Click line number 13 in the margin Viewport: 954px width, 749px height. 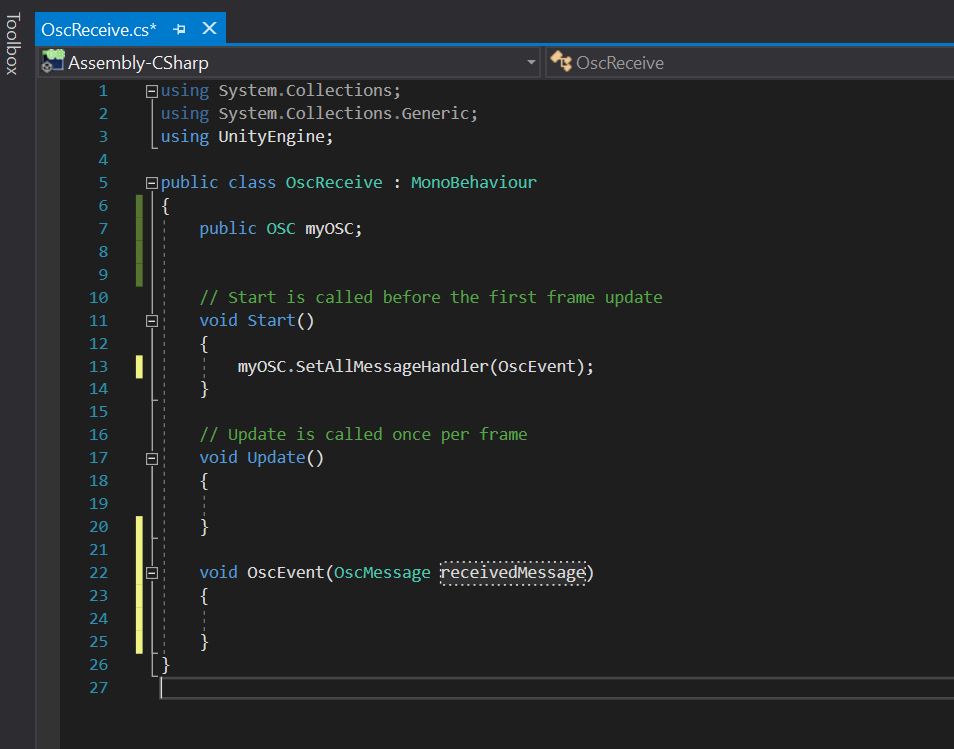tap(98, 366)
